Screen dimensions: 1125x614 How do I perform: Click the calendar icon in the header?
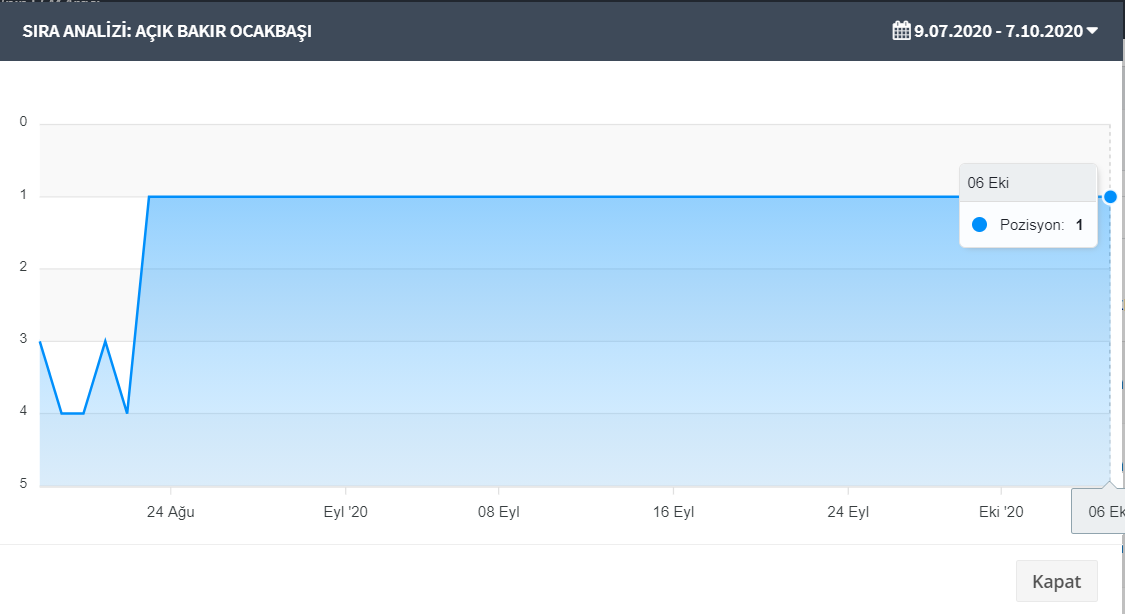pos(901,31)
